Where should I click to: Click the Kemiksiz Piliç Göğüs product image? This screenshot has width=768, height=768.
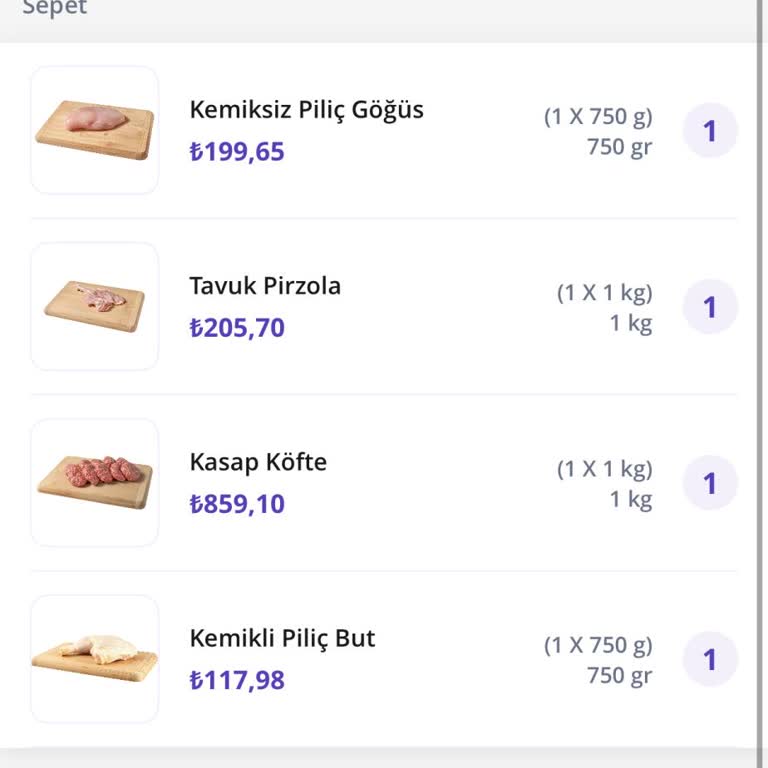(x=95, y=130)
